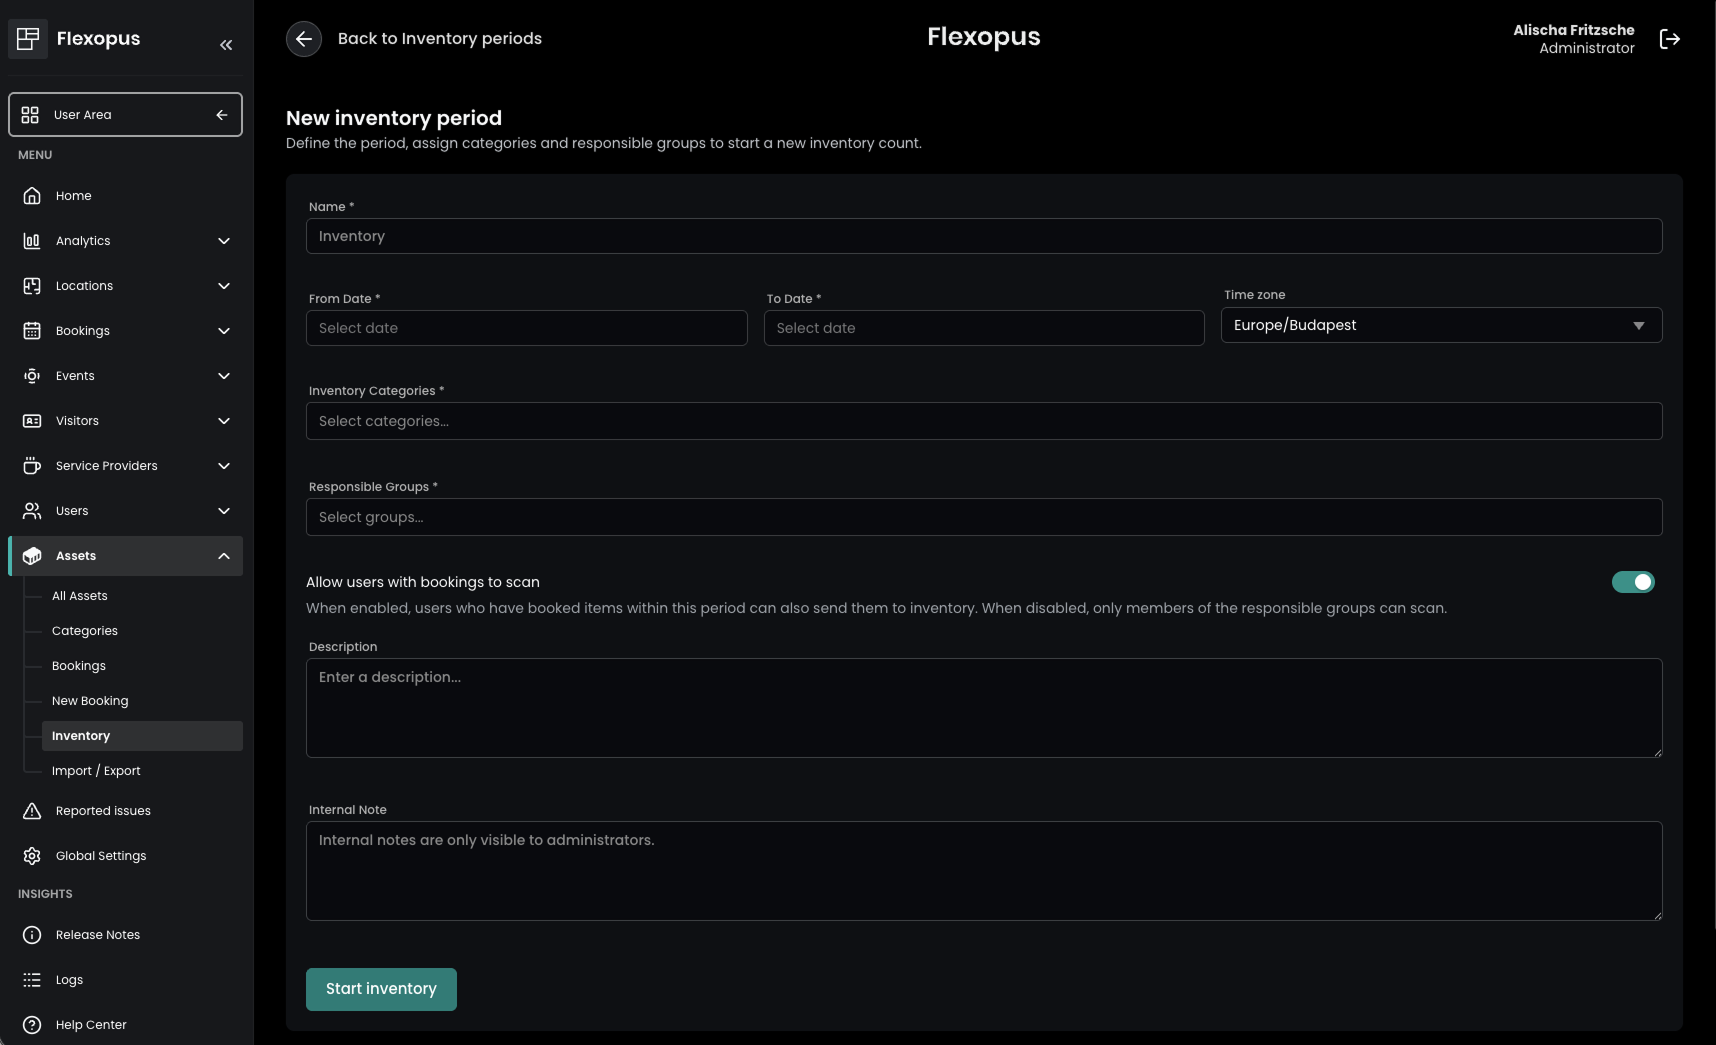Click the Flexopus title in header

point(984,37)
